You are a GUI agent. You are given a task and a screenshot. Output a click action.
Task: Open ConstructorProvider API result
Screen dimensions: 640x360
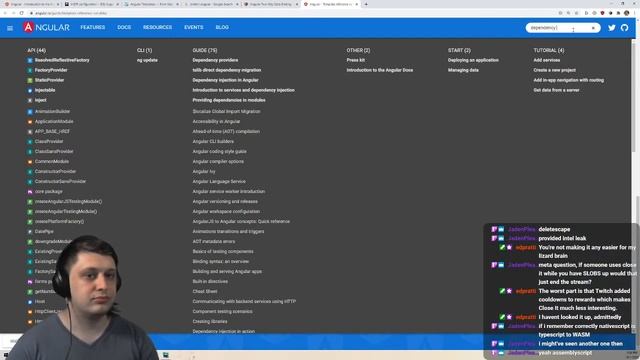click(55, 171)
